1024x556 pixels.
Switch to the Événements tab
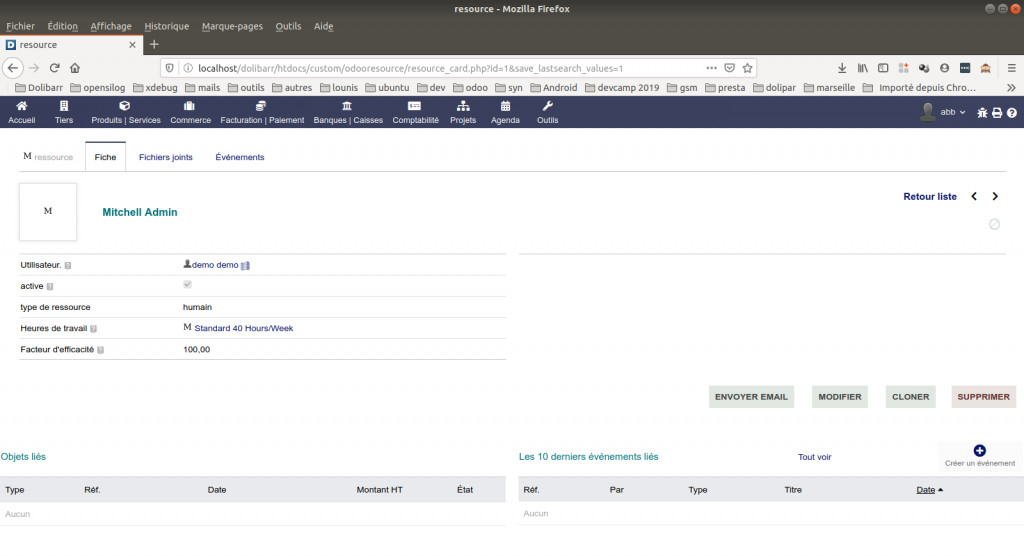pos(240,157)
